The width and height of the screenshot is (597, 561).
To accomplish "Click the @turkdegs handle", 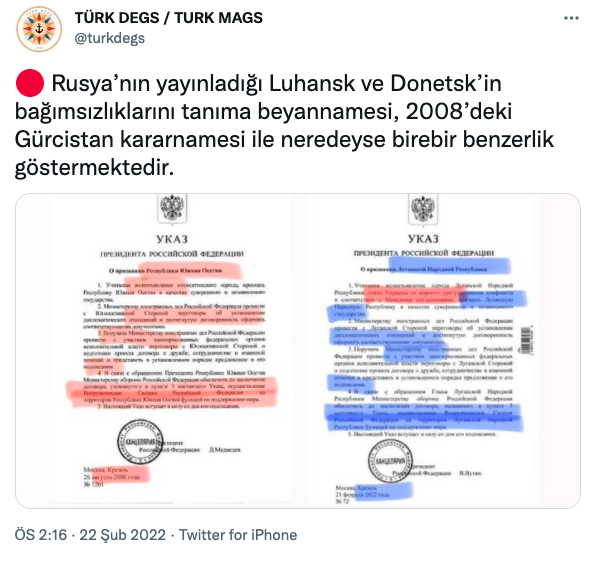I will click(110, 38).
